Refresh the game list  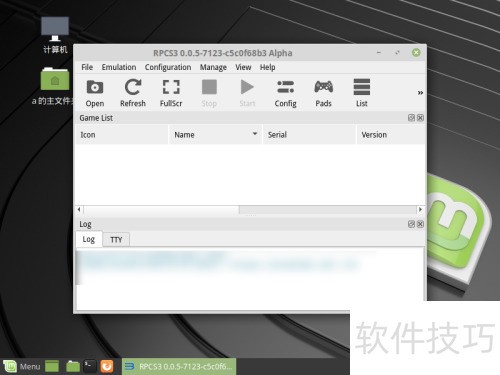[133, 93]
